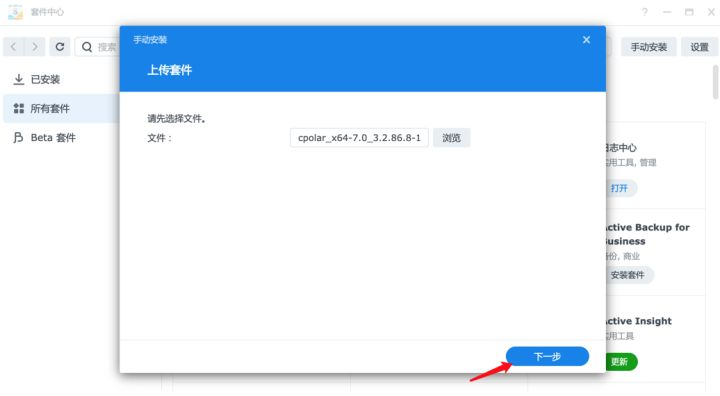Click the Next step (下一步) button
The width and height of the screenshot is (720, 396).
547,356
